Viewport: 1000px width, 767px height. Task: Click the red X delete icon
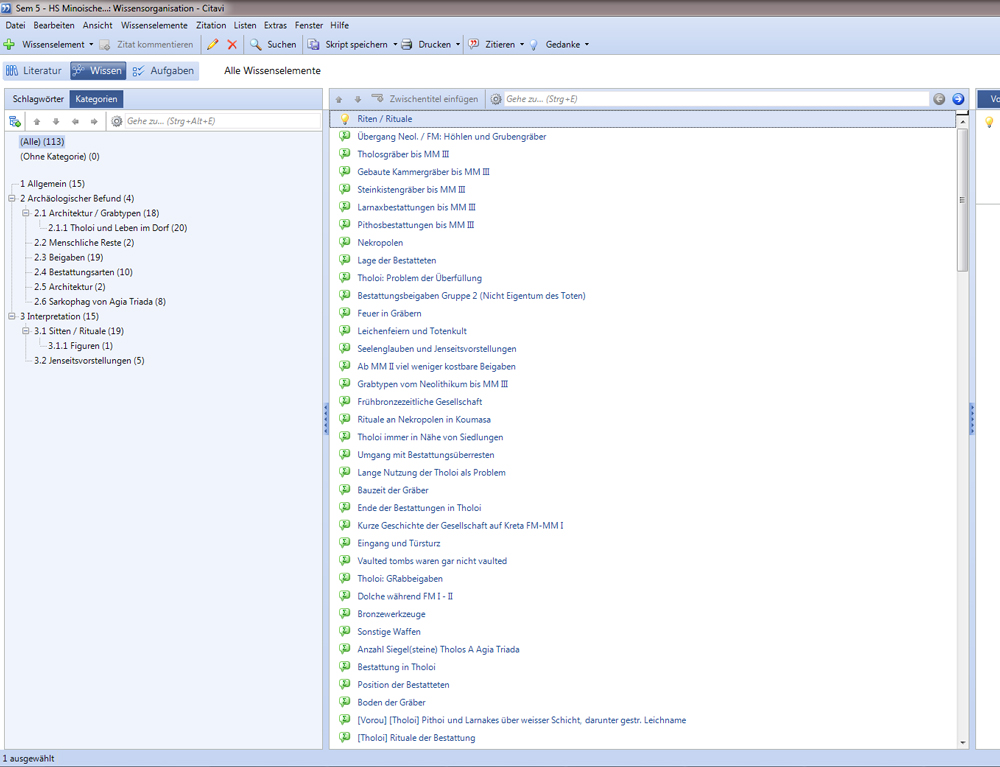tap(232, 45)
